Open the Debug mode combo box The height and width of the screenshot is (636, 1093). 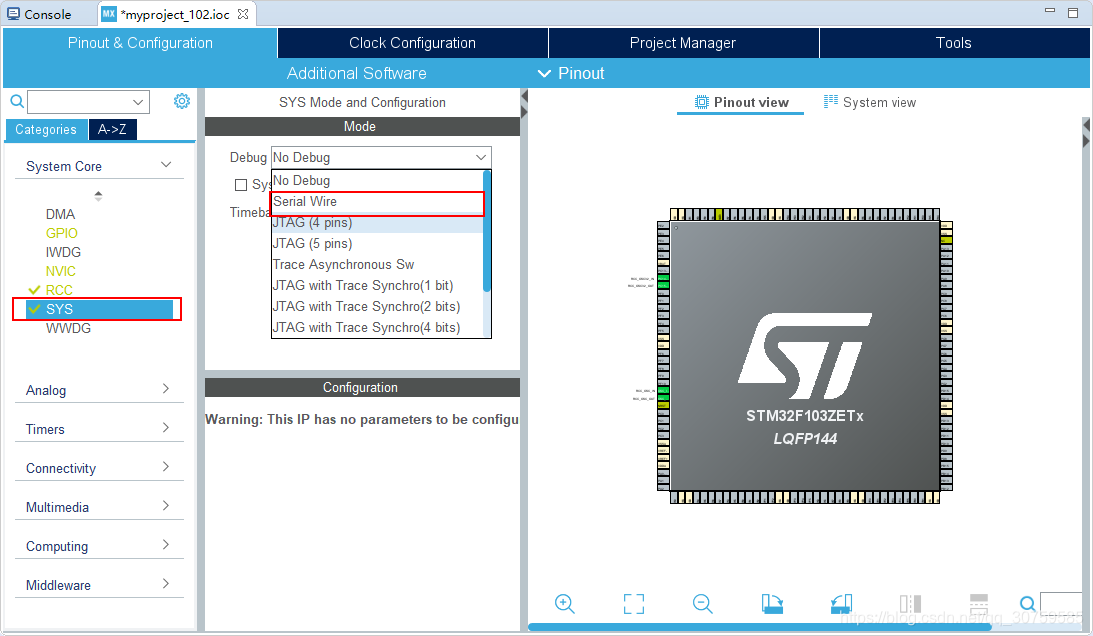pos(381,158)
